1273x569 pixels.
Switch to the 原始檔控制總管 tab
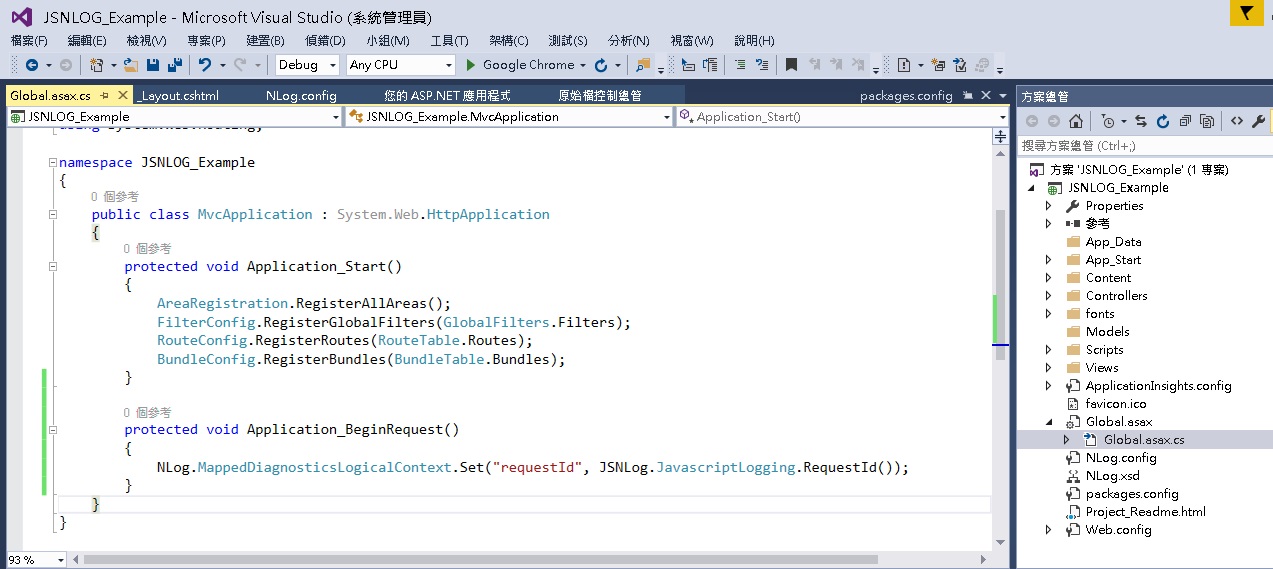(600, 95)
